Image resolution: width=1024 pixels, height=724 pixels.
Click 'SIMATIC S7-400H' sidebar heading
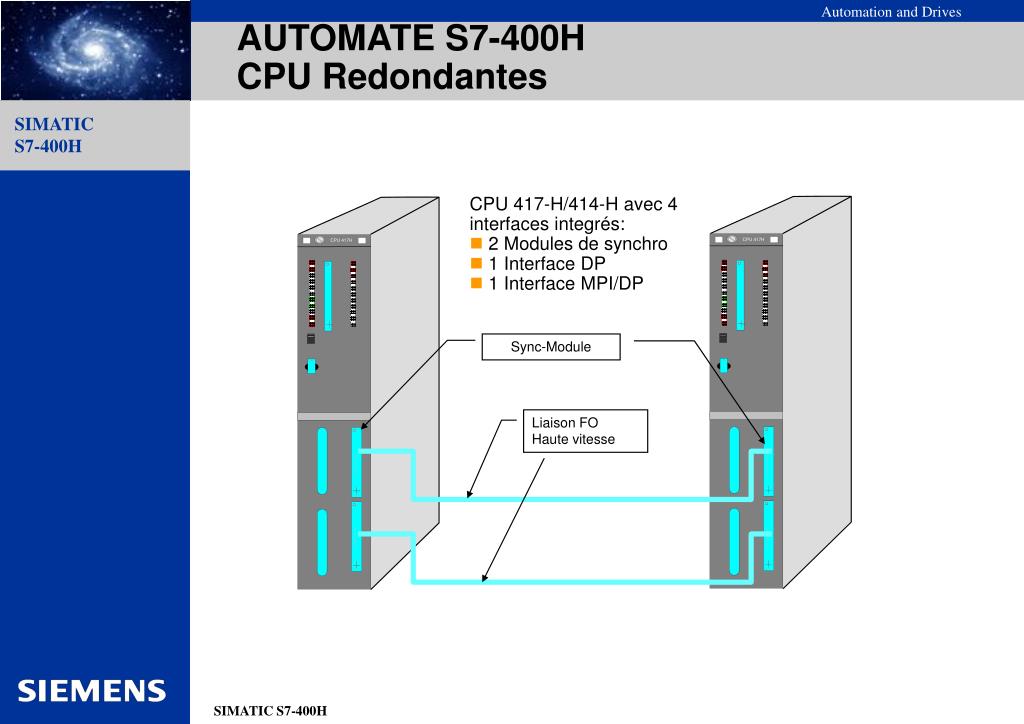[54, 135]
